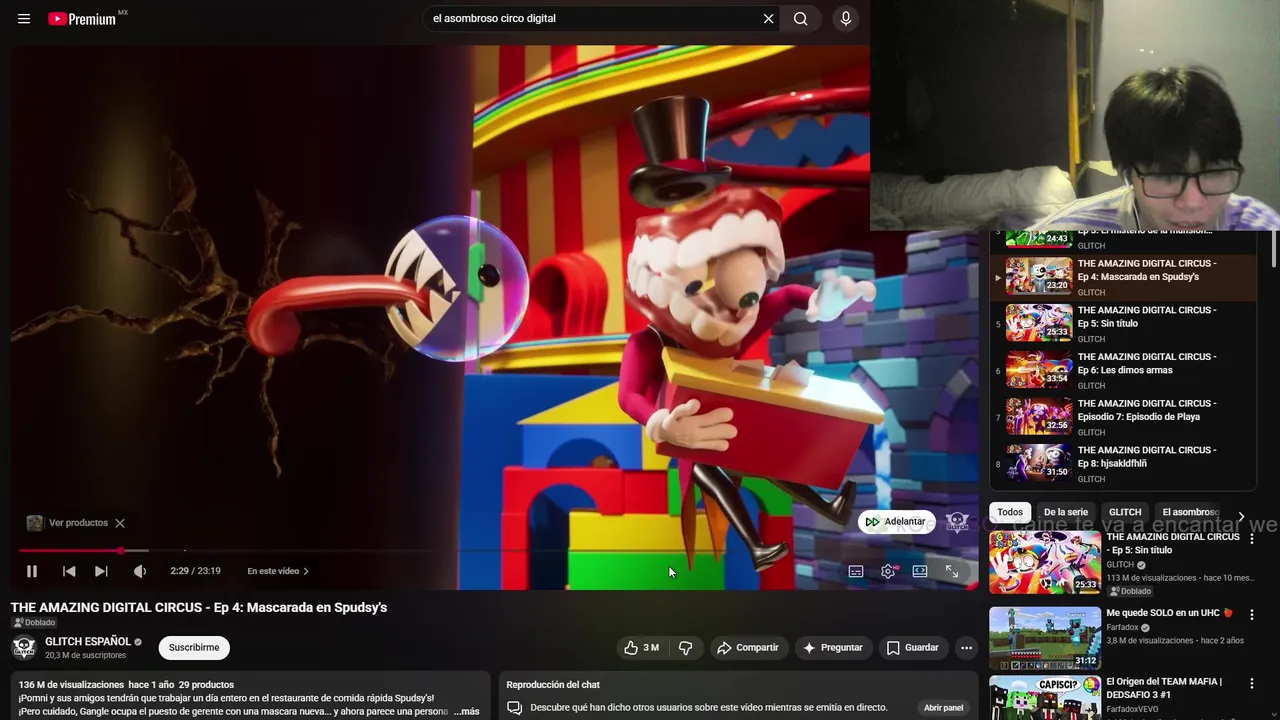Screen dimensions: 1280x720
Task: Click title 'Ep 6: Les dimos armas'
Action: (x=1146, y=363)
